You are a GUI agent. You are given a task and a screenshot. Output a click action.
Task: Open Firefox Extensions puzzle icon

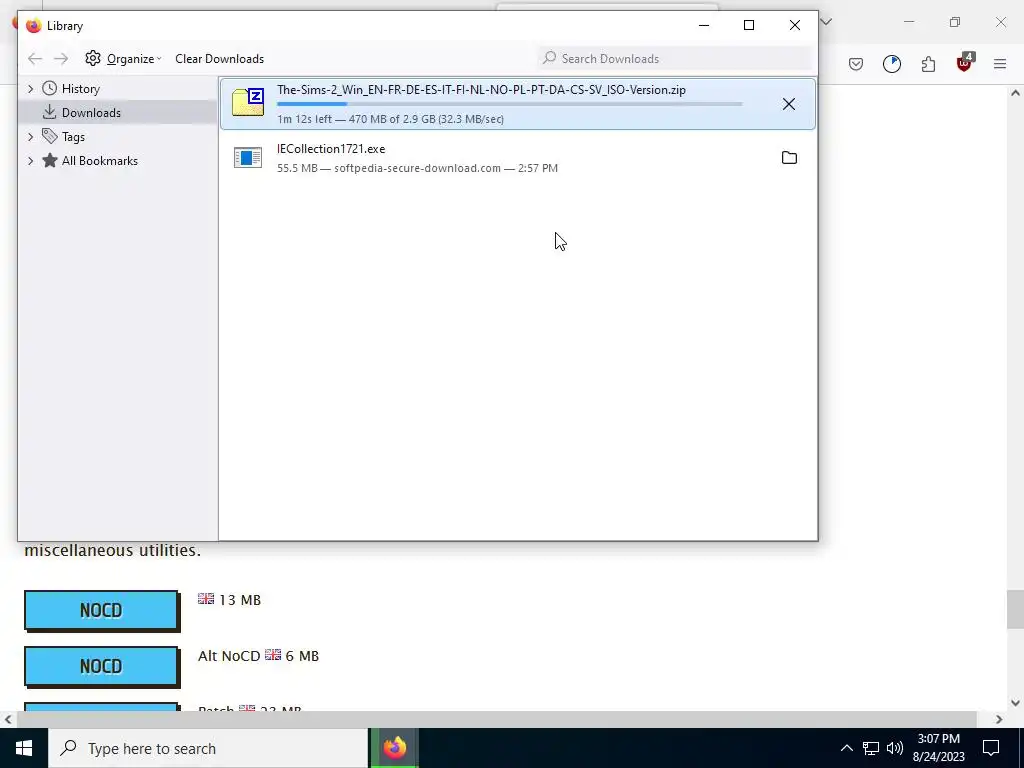(x=928, y=64)
